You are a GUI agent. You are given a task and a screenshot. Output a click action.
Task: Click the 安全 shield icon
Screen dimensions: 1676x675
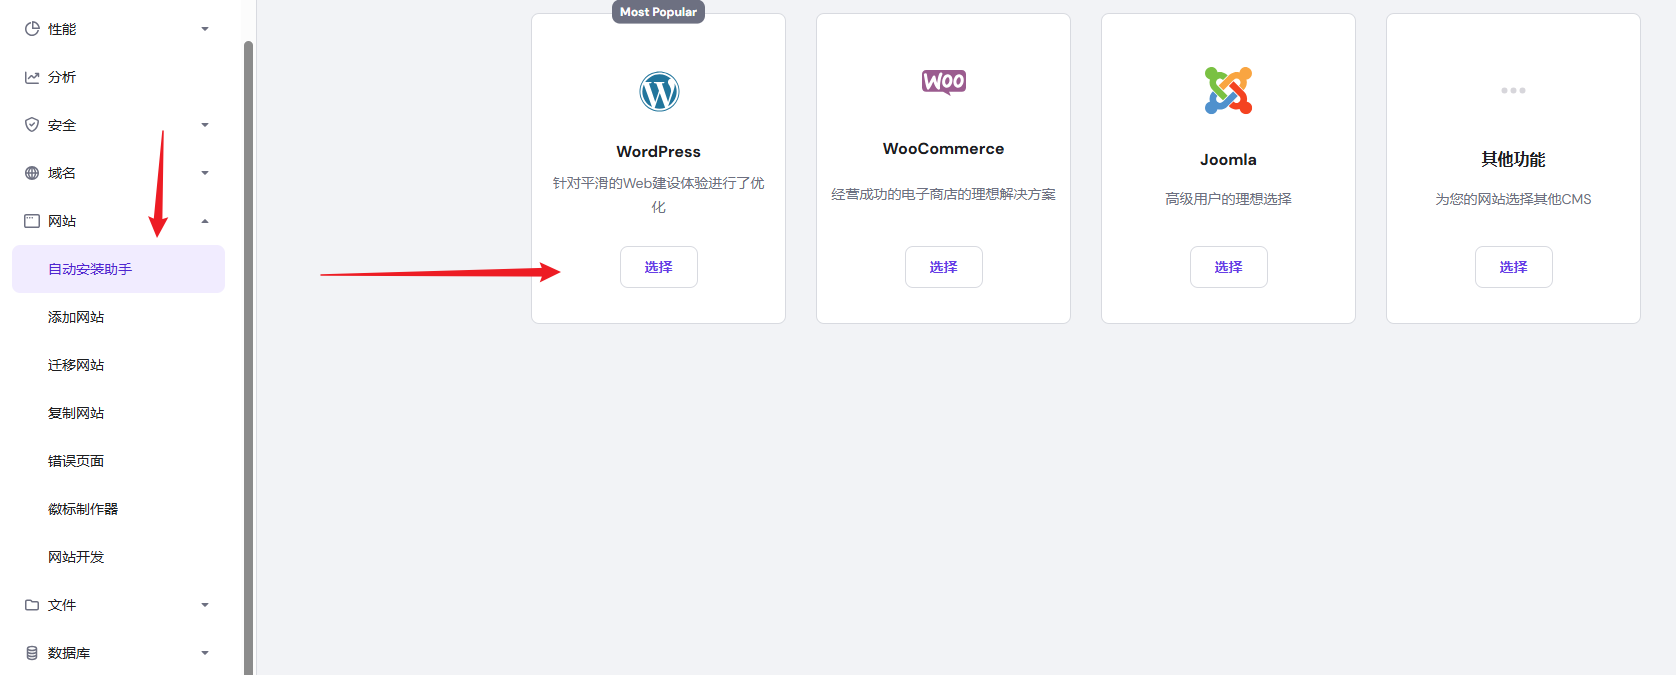[32, 125]
